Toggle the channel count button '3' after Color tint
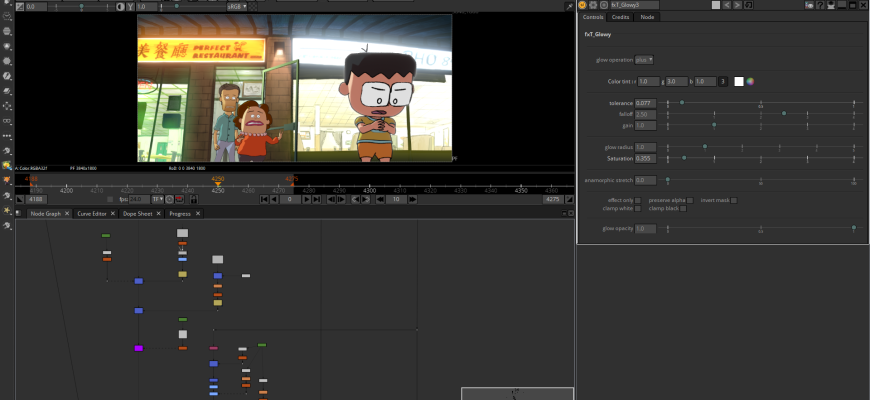The image size is (870, 400). click(722, 82)
